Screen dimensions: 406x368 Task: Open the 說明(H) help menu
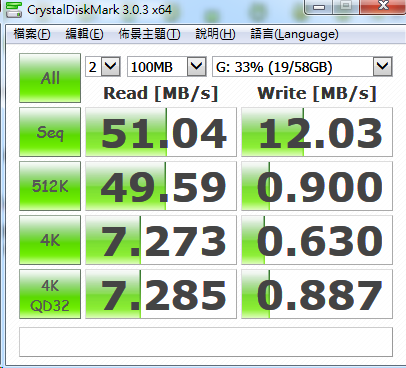coord(215,34)
